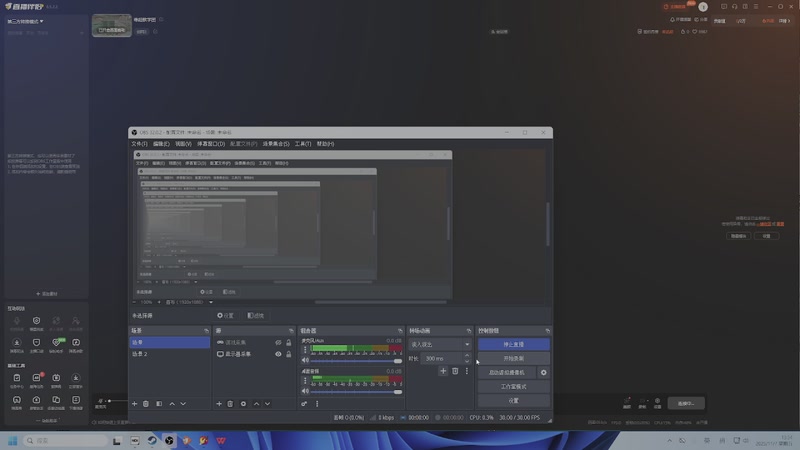Toggle visibility of the game capture source
Image resolution: width=800 pixels, height=450 pixels.
(278, 342)
